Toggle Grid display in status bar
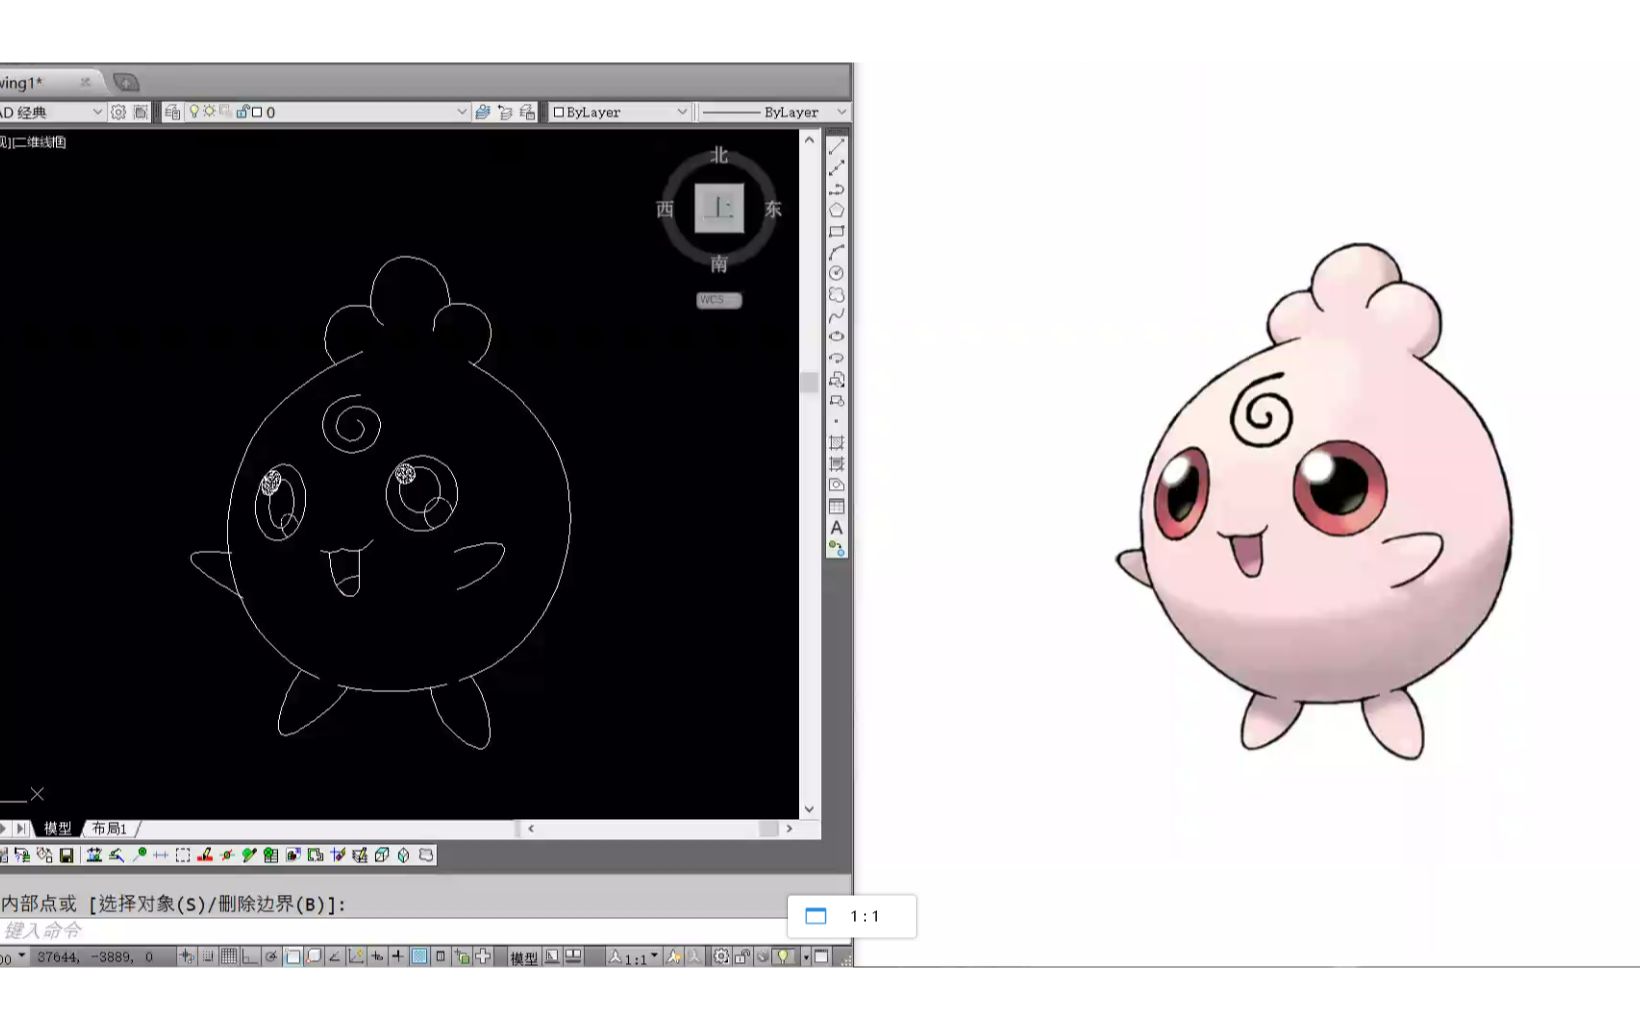The width and height of the screenshot is (1640, 1025). click(x=229, y=957)
